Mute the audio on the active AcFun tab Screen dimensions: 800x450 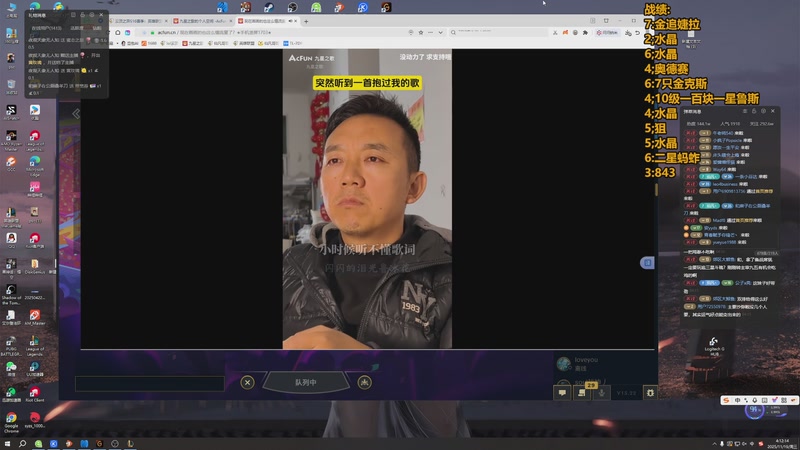pyautogui.click(x=290, y=21)
